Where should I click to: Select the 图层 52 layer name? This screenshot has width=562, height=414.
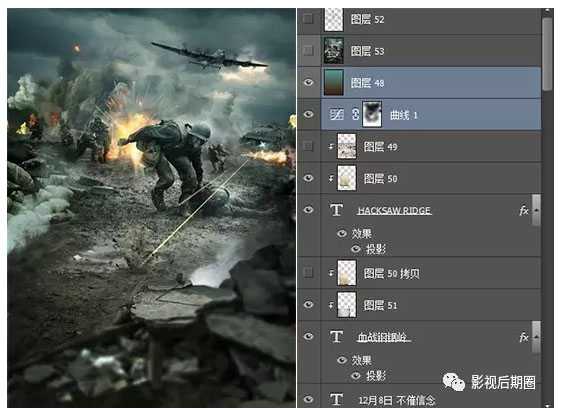(367, 19)
